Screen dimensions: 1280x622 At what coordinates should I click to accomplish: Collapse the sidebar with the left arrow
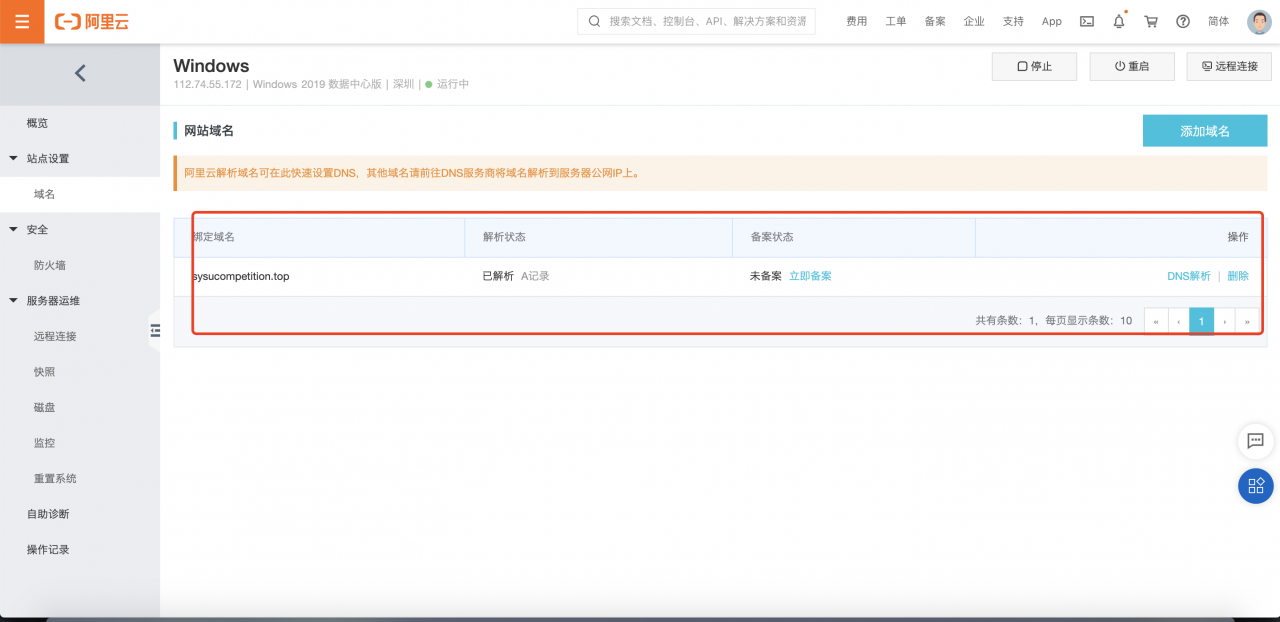click(80, 72)
